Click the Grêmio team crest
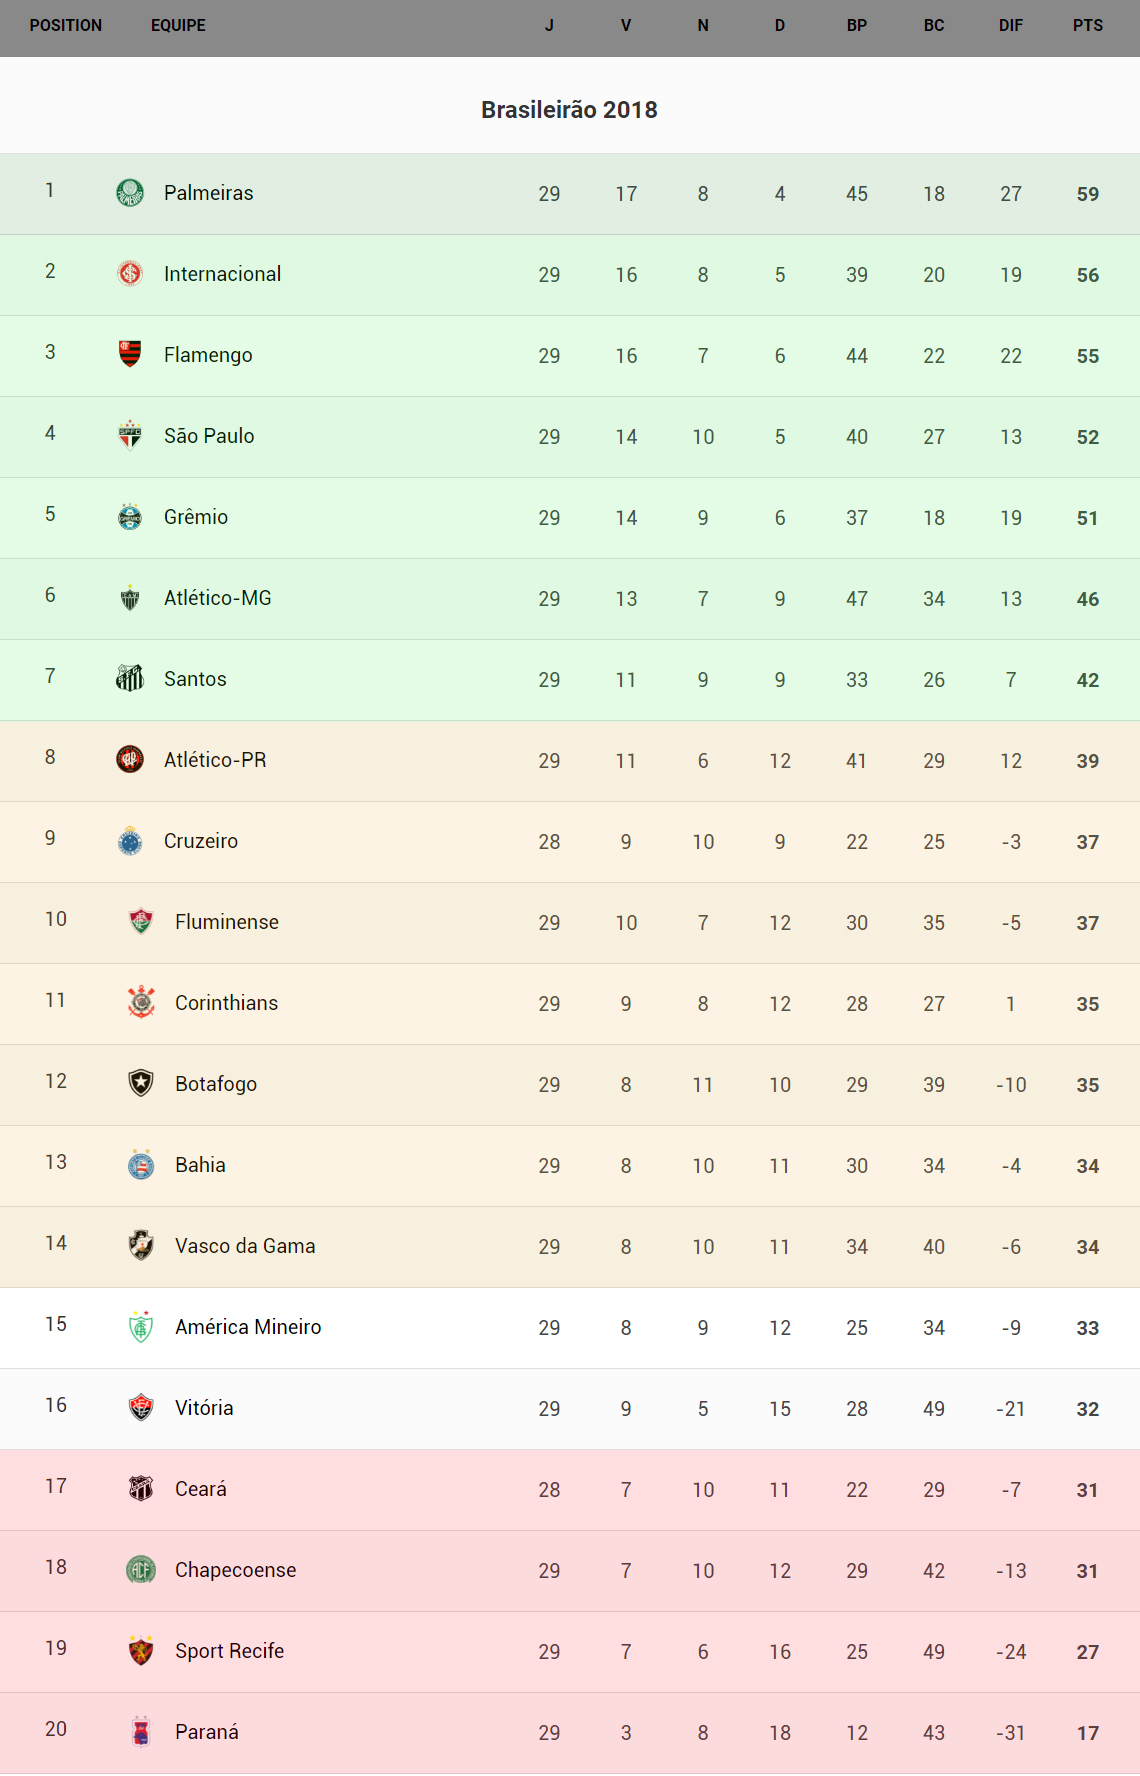This screenshot has height=1776, width=1140. (130, 516)
